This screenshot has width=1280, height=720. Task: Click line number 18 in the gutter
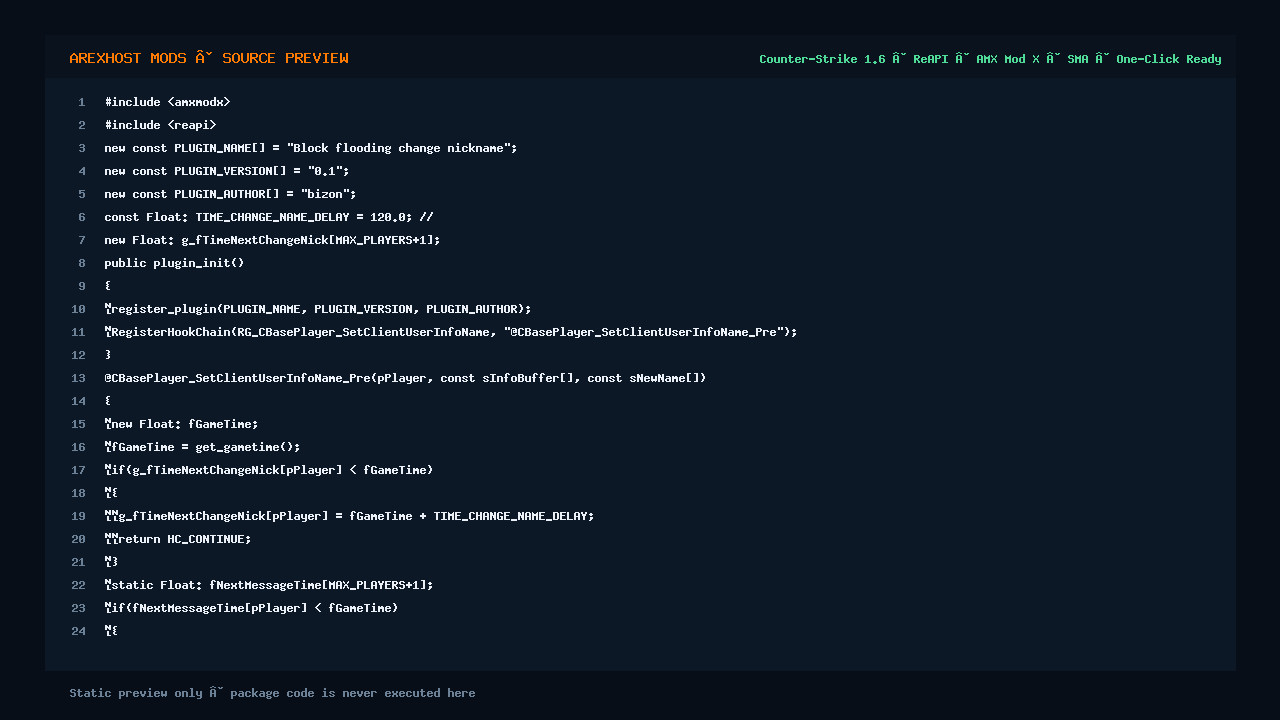click(79, 493)
